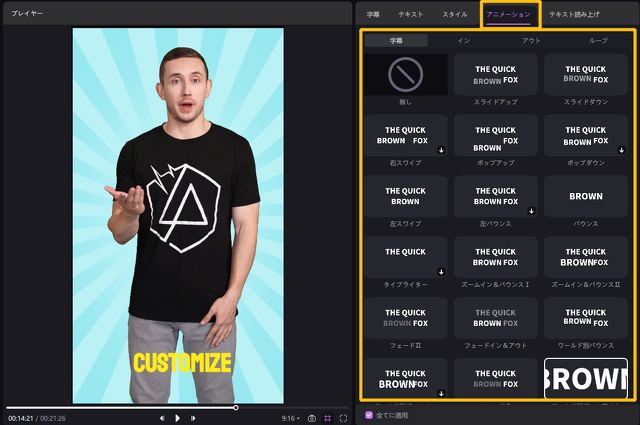
Task: Take a snapshot with the camera icon
Action: (312, 417)
